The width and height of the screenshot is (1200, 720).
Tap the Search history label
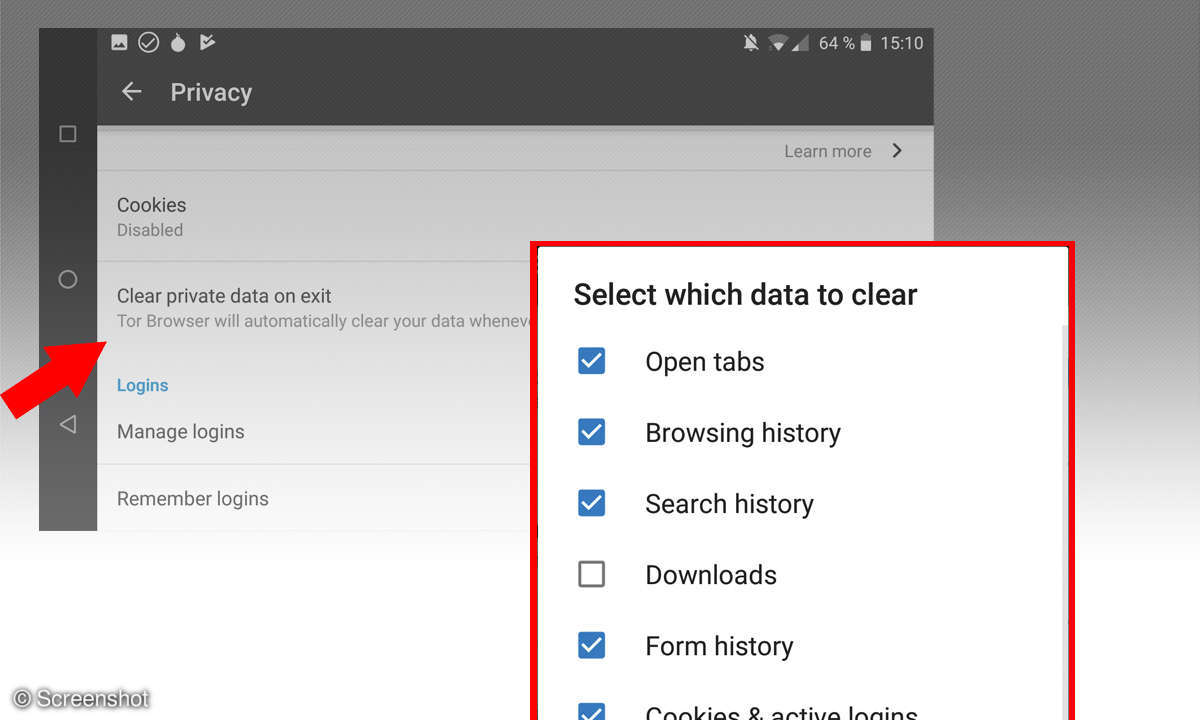(x=729, y=504)
